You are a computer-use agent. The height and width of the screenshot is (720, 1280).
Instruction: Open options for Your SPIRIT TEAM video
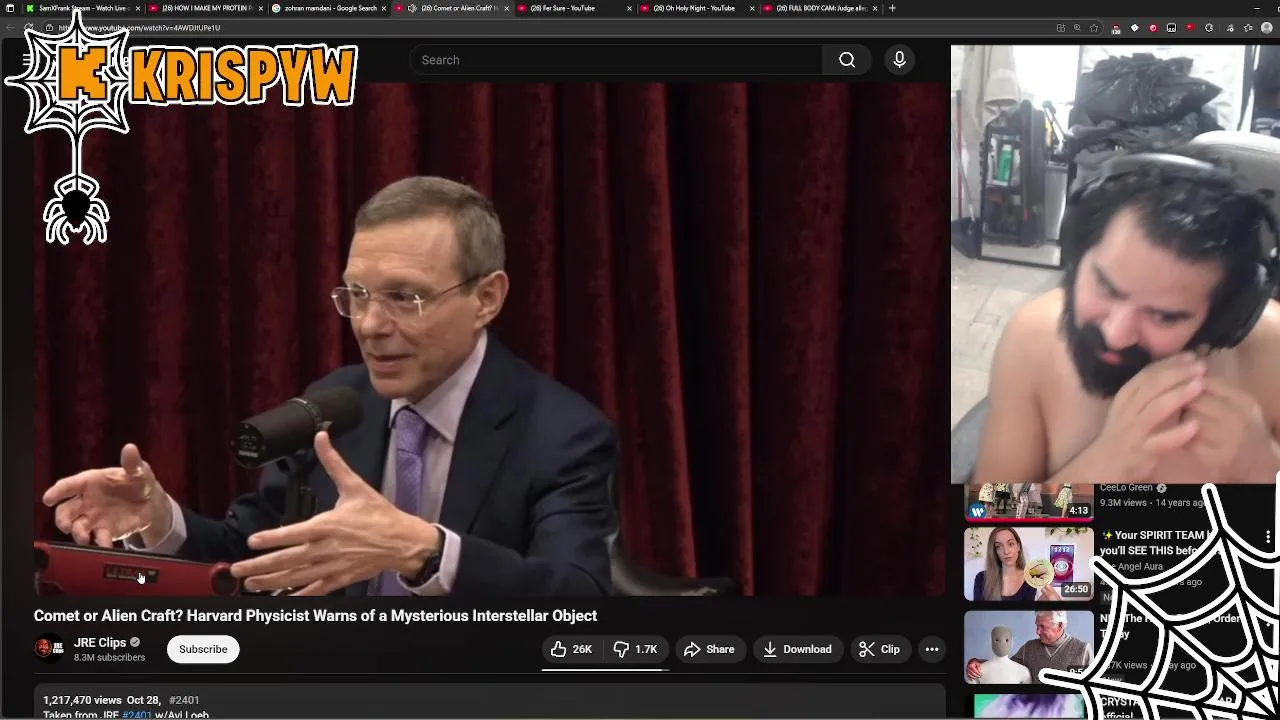point(1268,538)
